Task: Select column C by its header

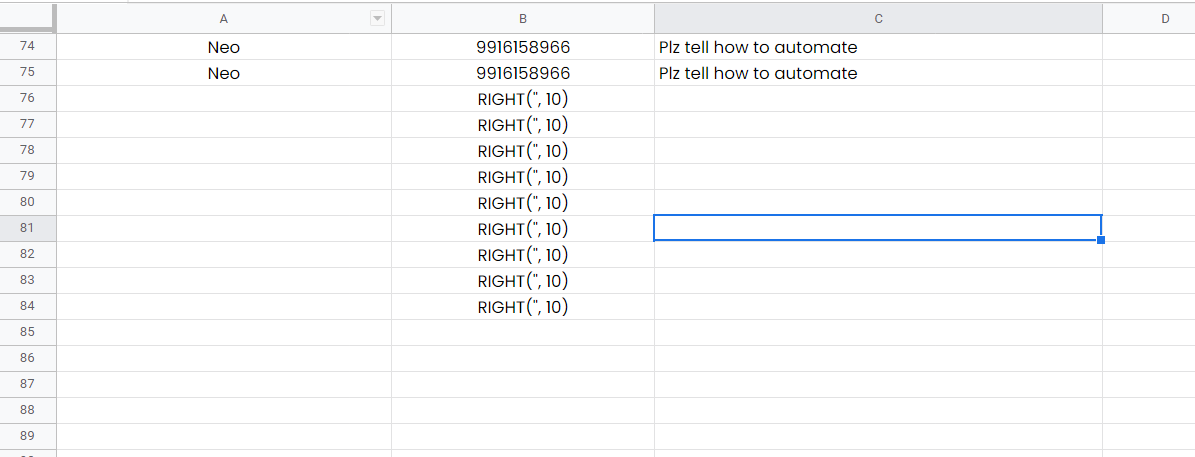Action: 878,19
